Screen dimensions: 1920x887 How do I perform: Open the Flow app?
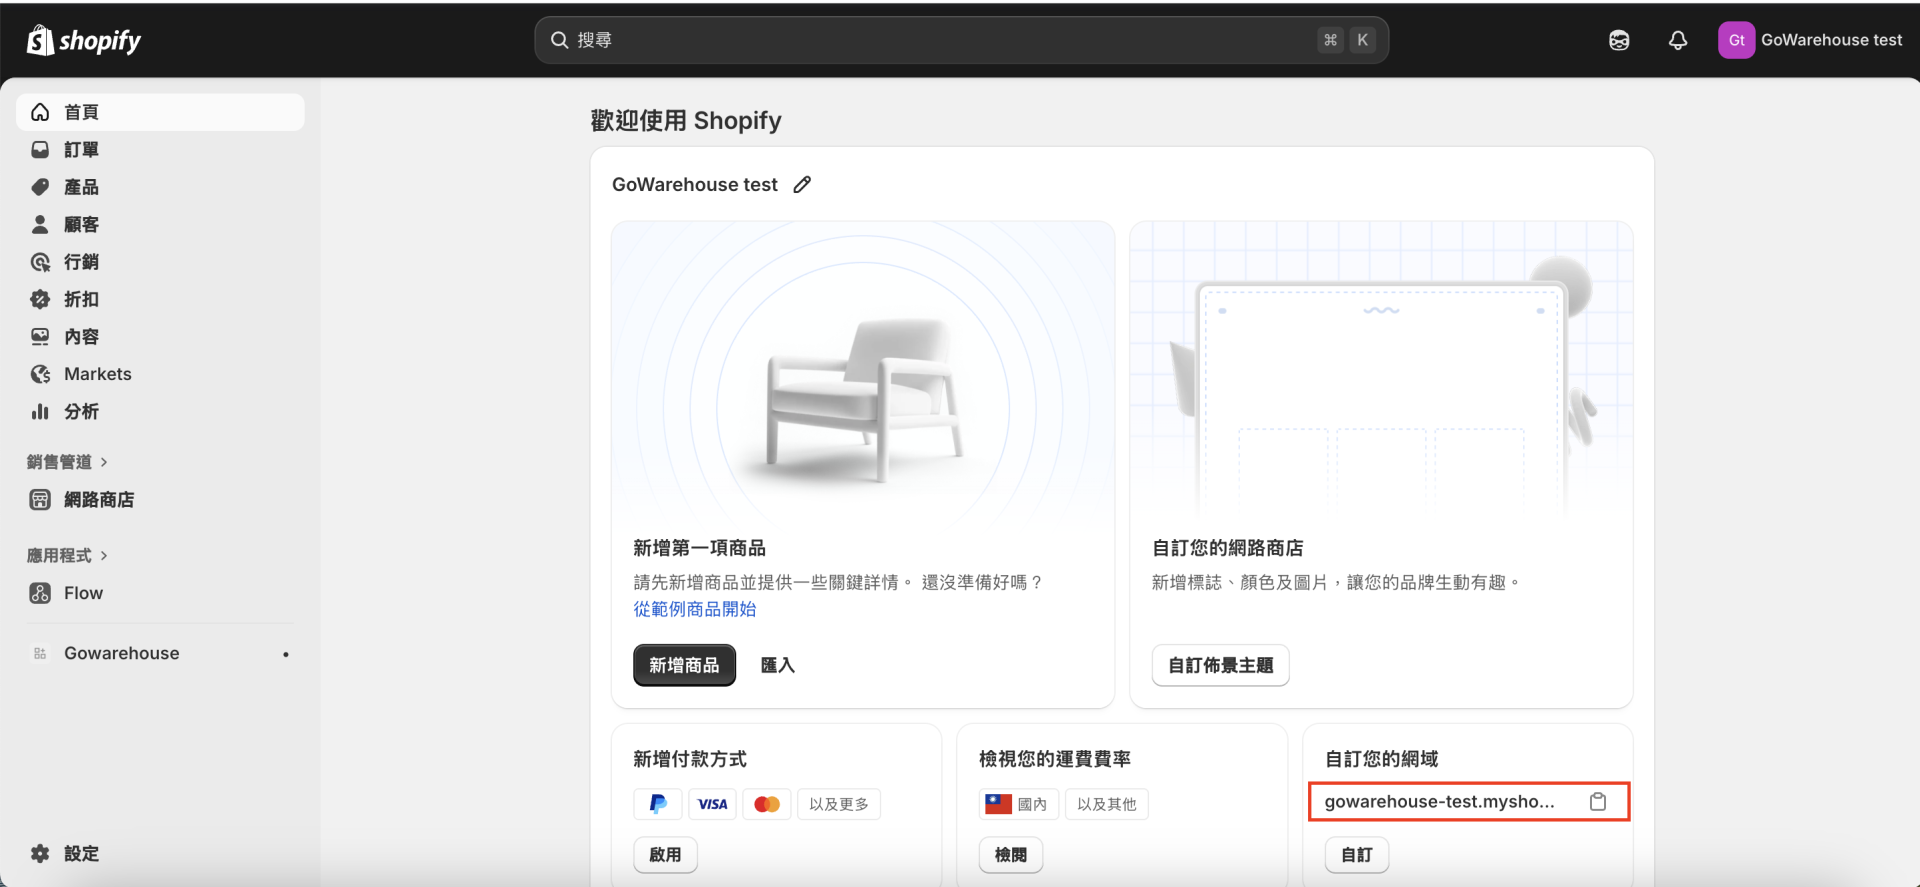(x=83, y=593)
